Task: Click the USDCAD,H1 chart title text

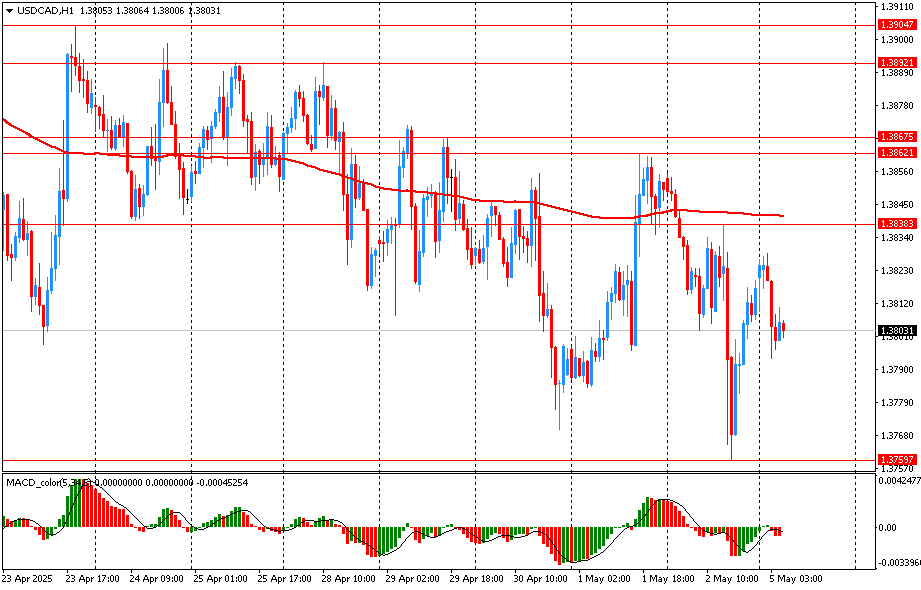Action: coord(45,9)
